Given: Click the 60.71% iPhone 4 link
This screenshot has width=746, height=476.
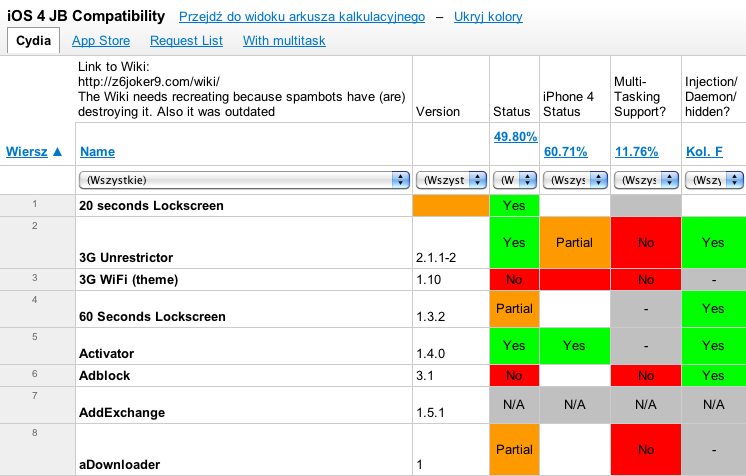Looking at the screenshot, I should (x=565, y=152).
